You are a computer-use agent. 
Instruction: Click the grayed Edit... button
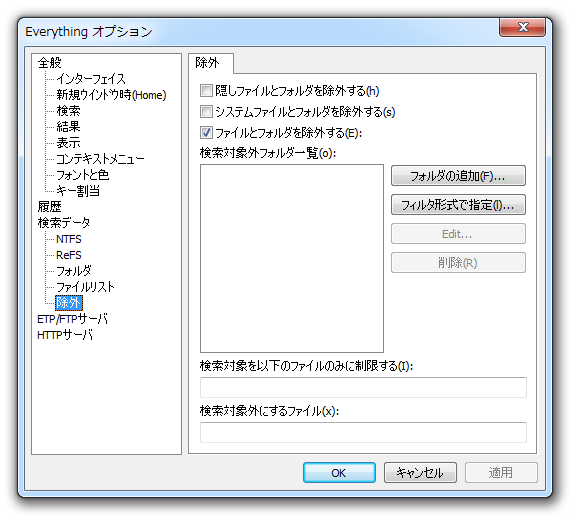pos(458,234)
